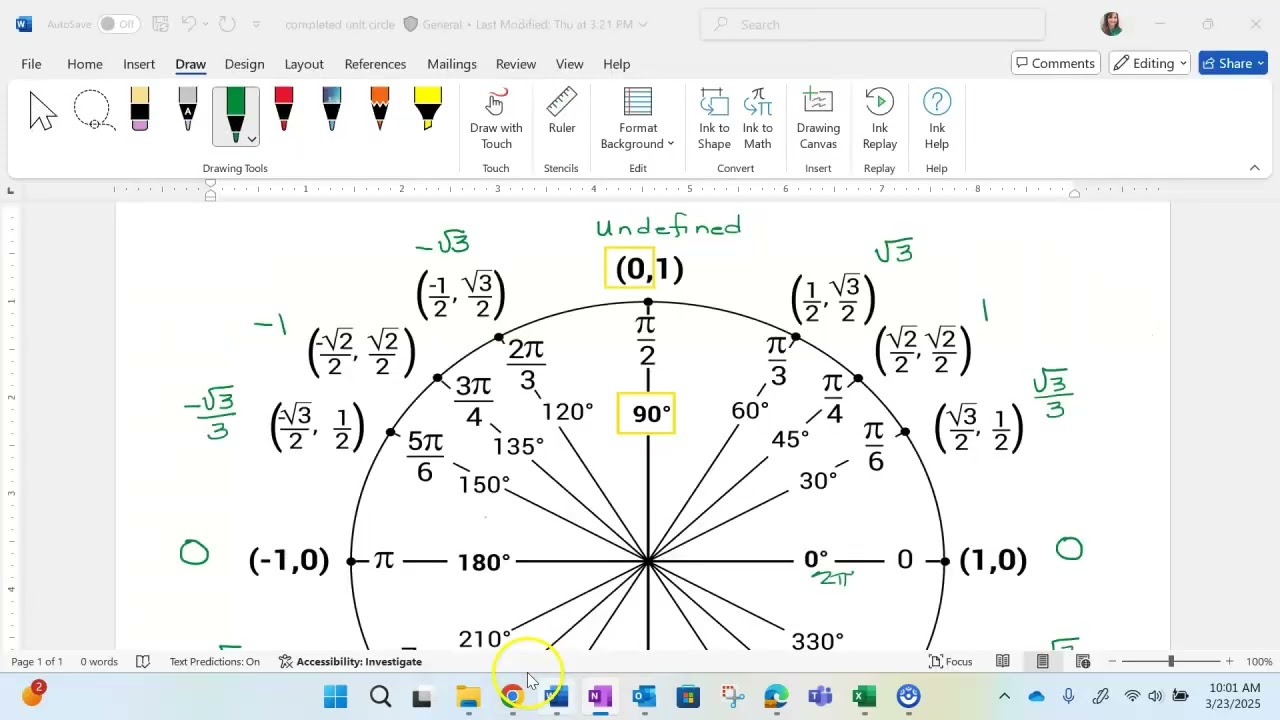Screen dimensions: 1280x720
Task: Click the 100% zoom level
Action: click(1259, 662)
